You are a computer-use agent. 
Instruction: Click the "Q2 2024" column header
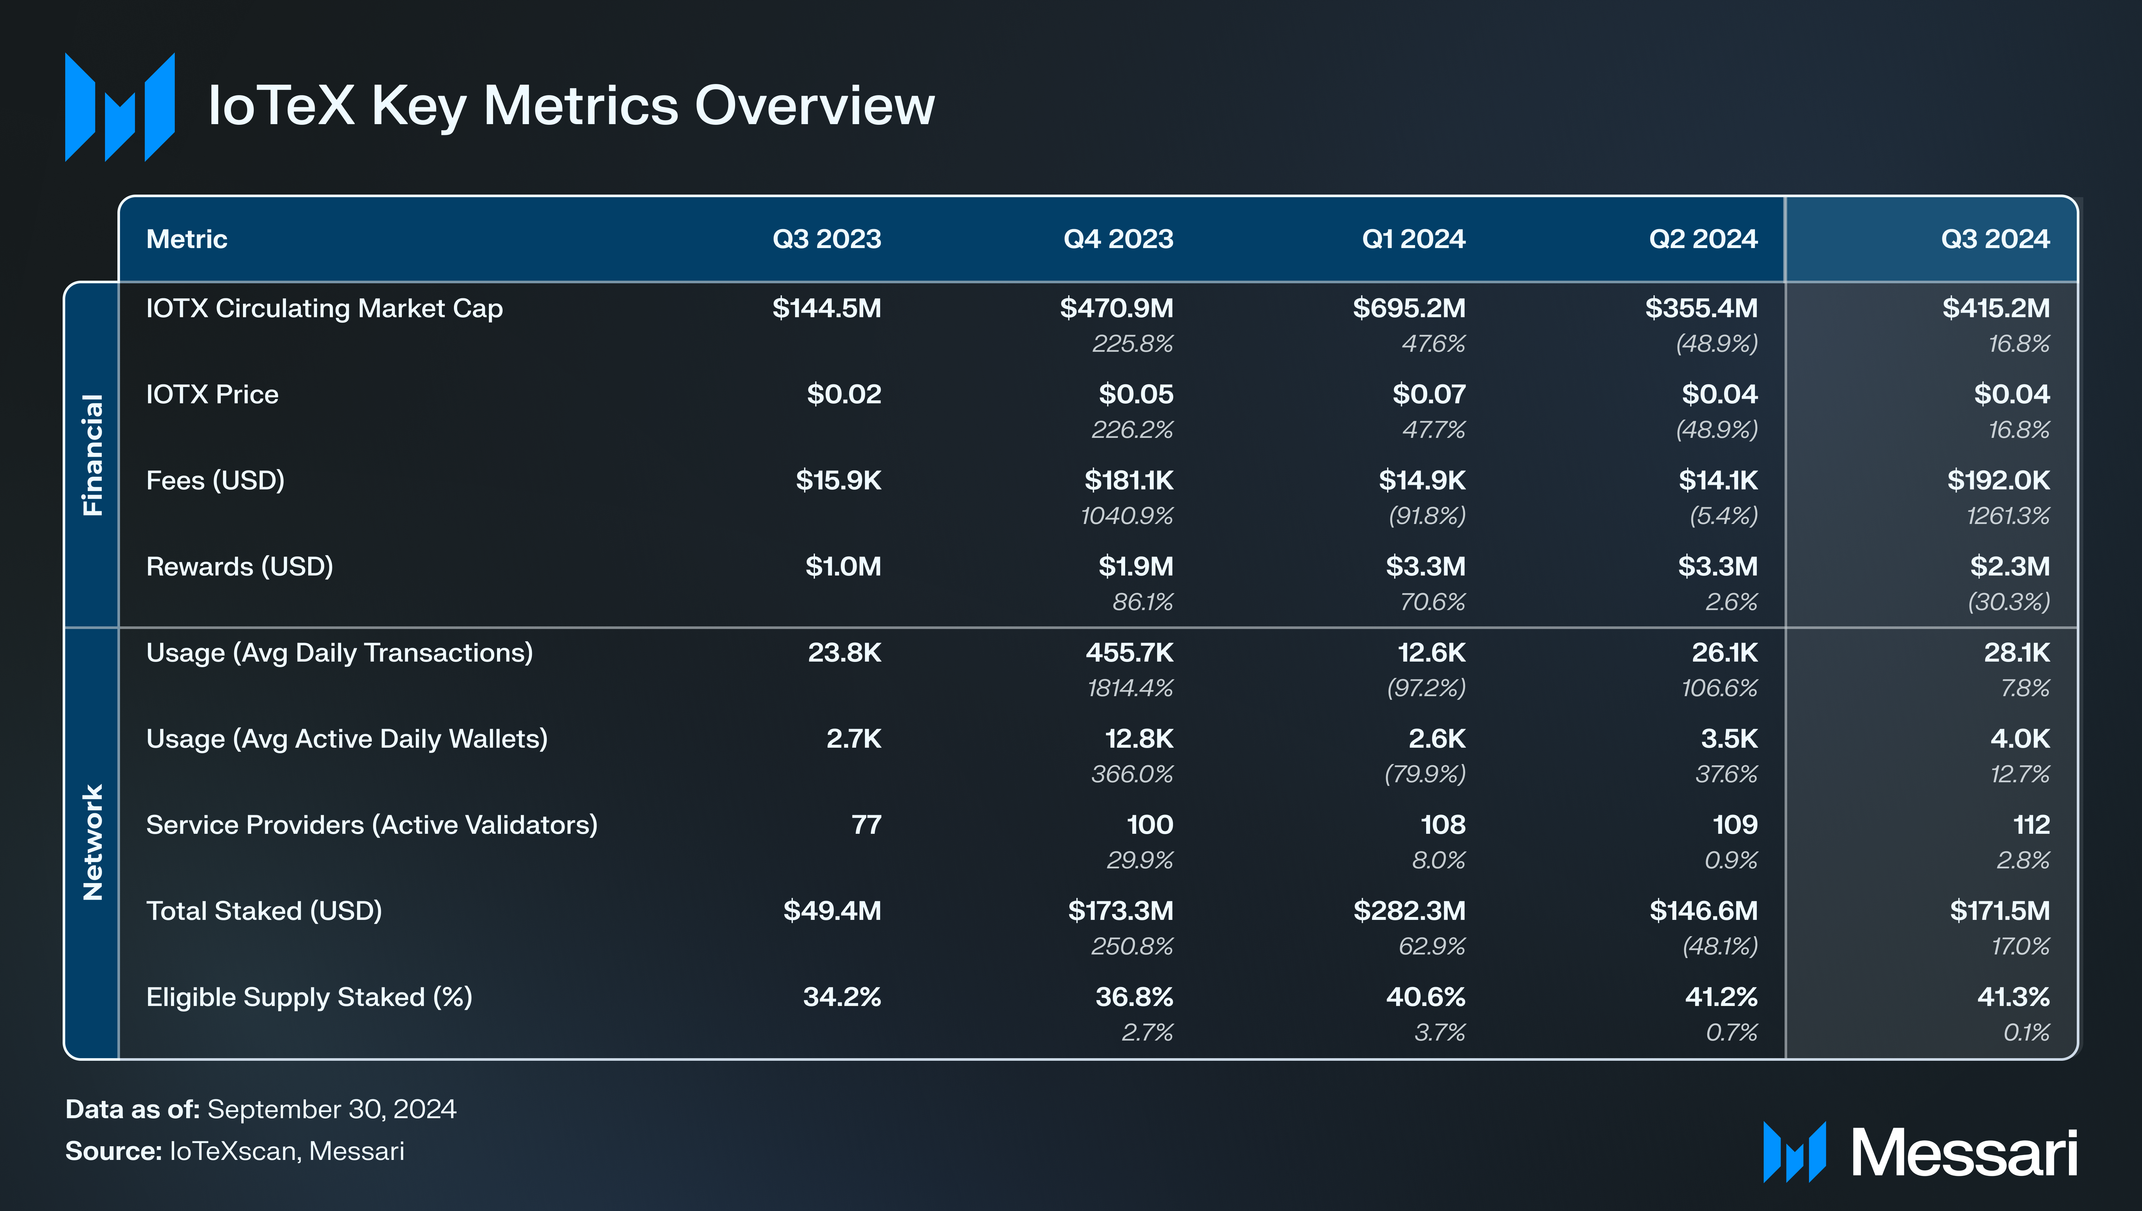point(1703,239)
